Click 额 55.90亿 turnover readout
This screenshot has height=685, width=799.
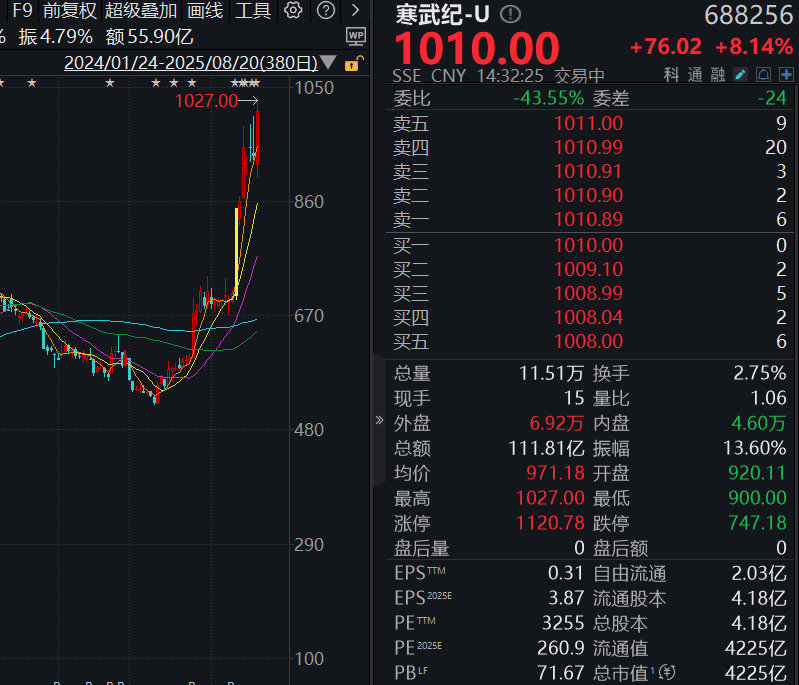(x=149, y=37)
